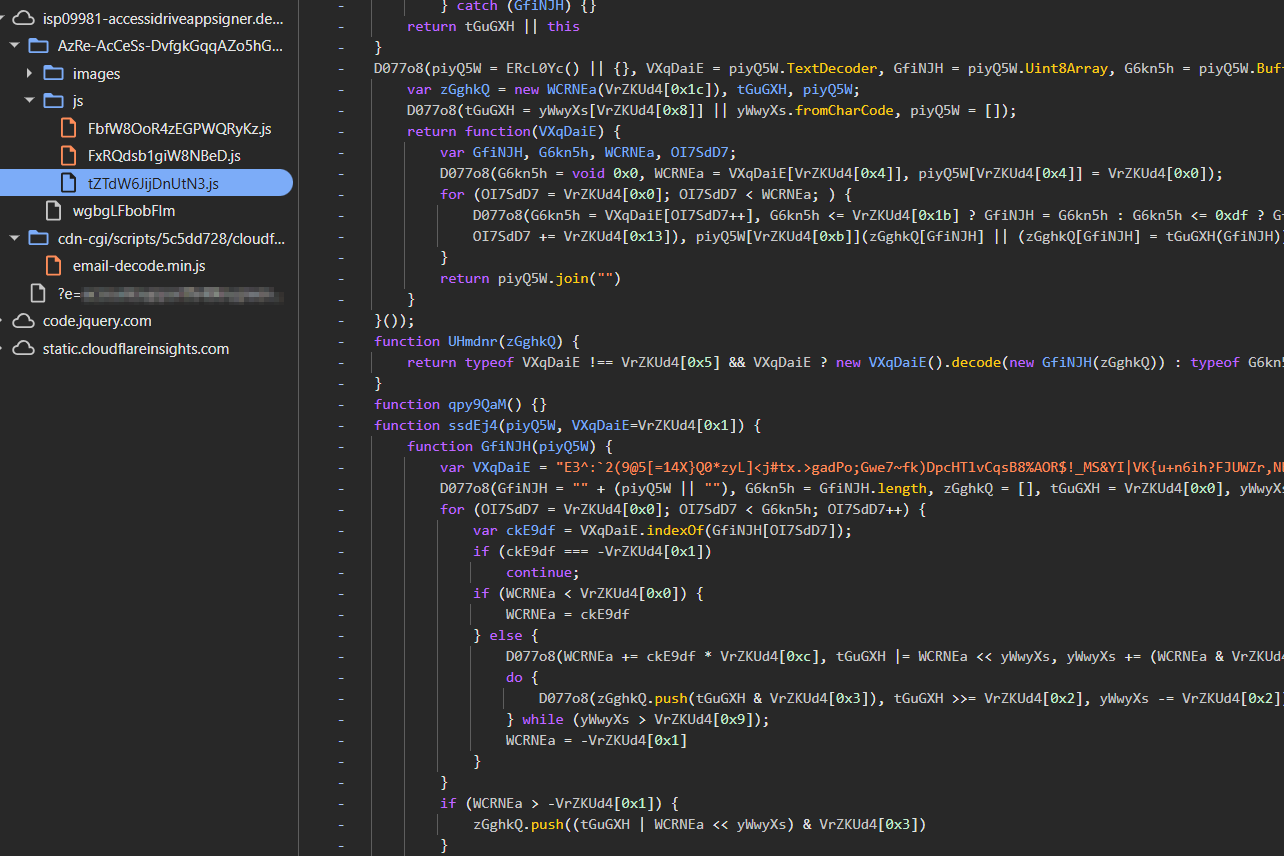
Task: Click 'function ssdEj4' declaration line
Action: click(567, 425)
